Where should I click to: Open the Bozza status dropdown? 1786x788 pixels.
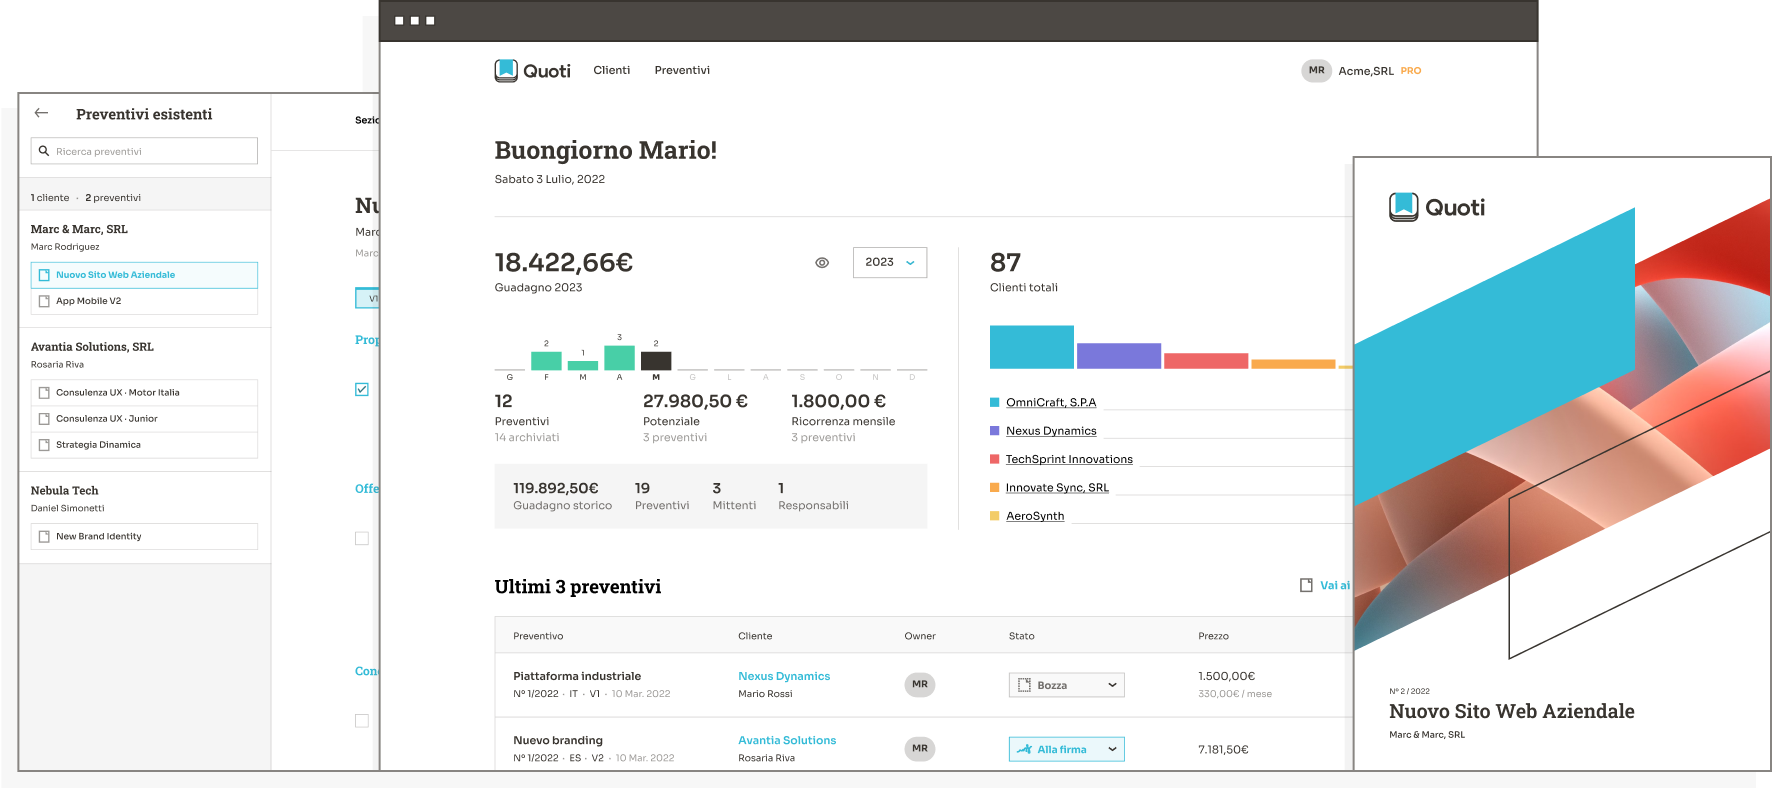click(x=1067, y=685)
